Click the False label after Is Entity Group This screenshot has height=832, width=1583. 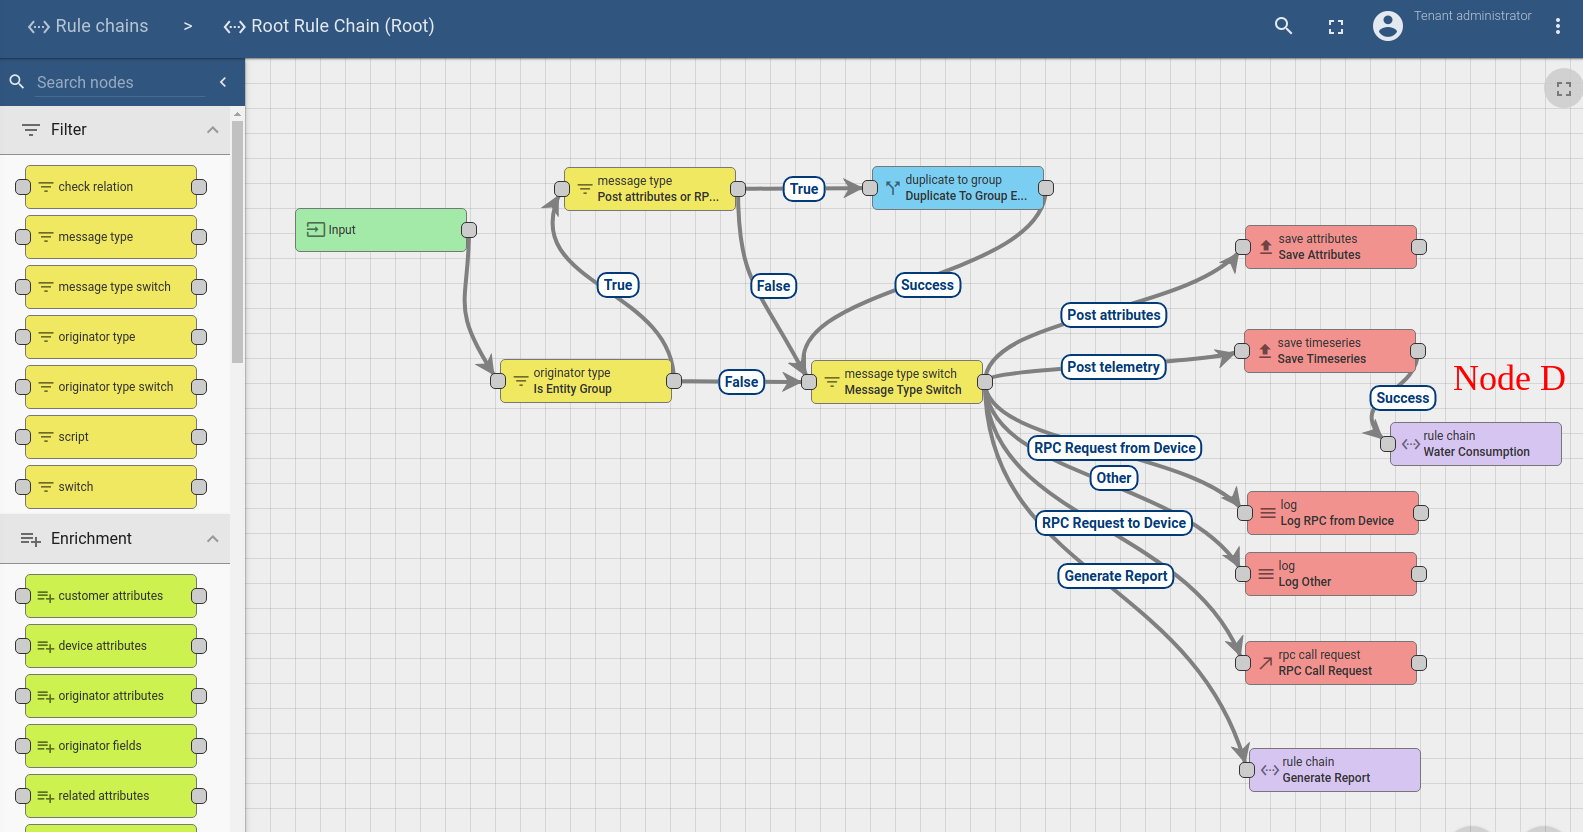tap(742, 382)
